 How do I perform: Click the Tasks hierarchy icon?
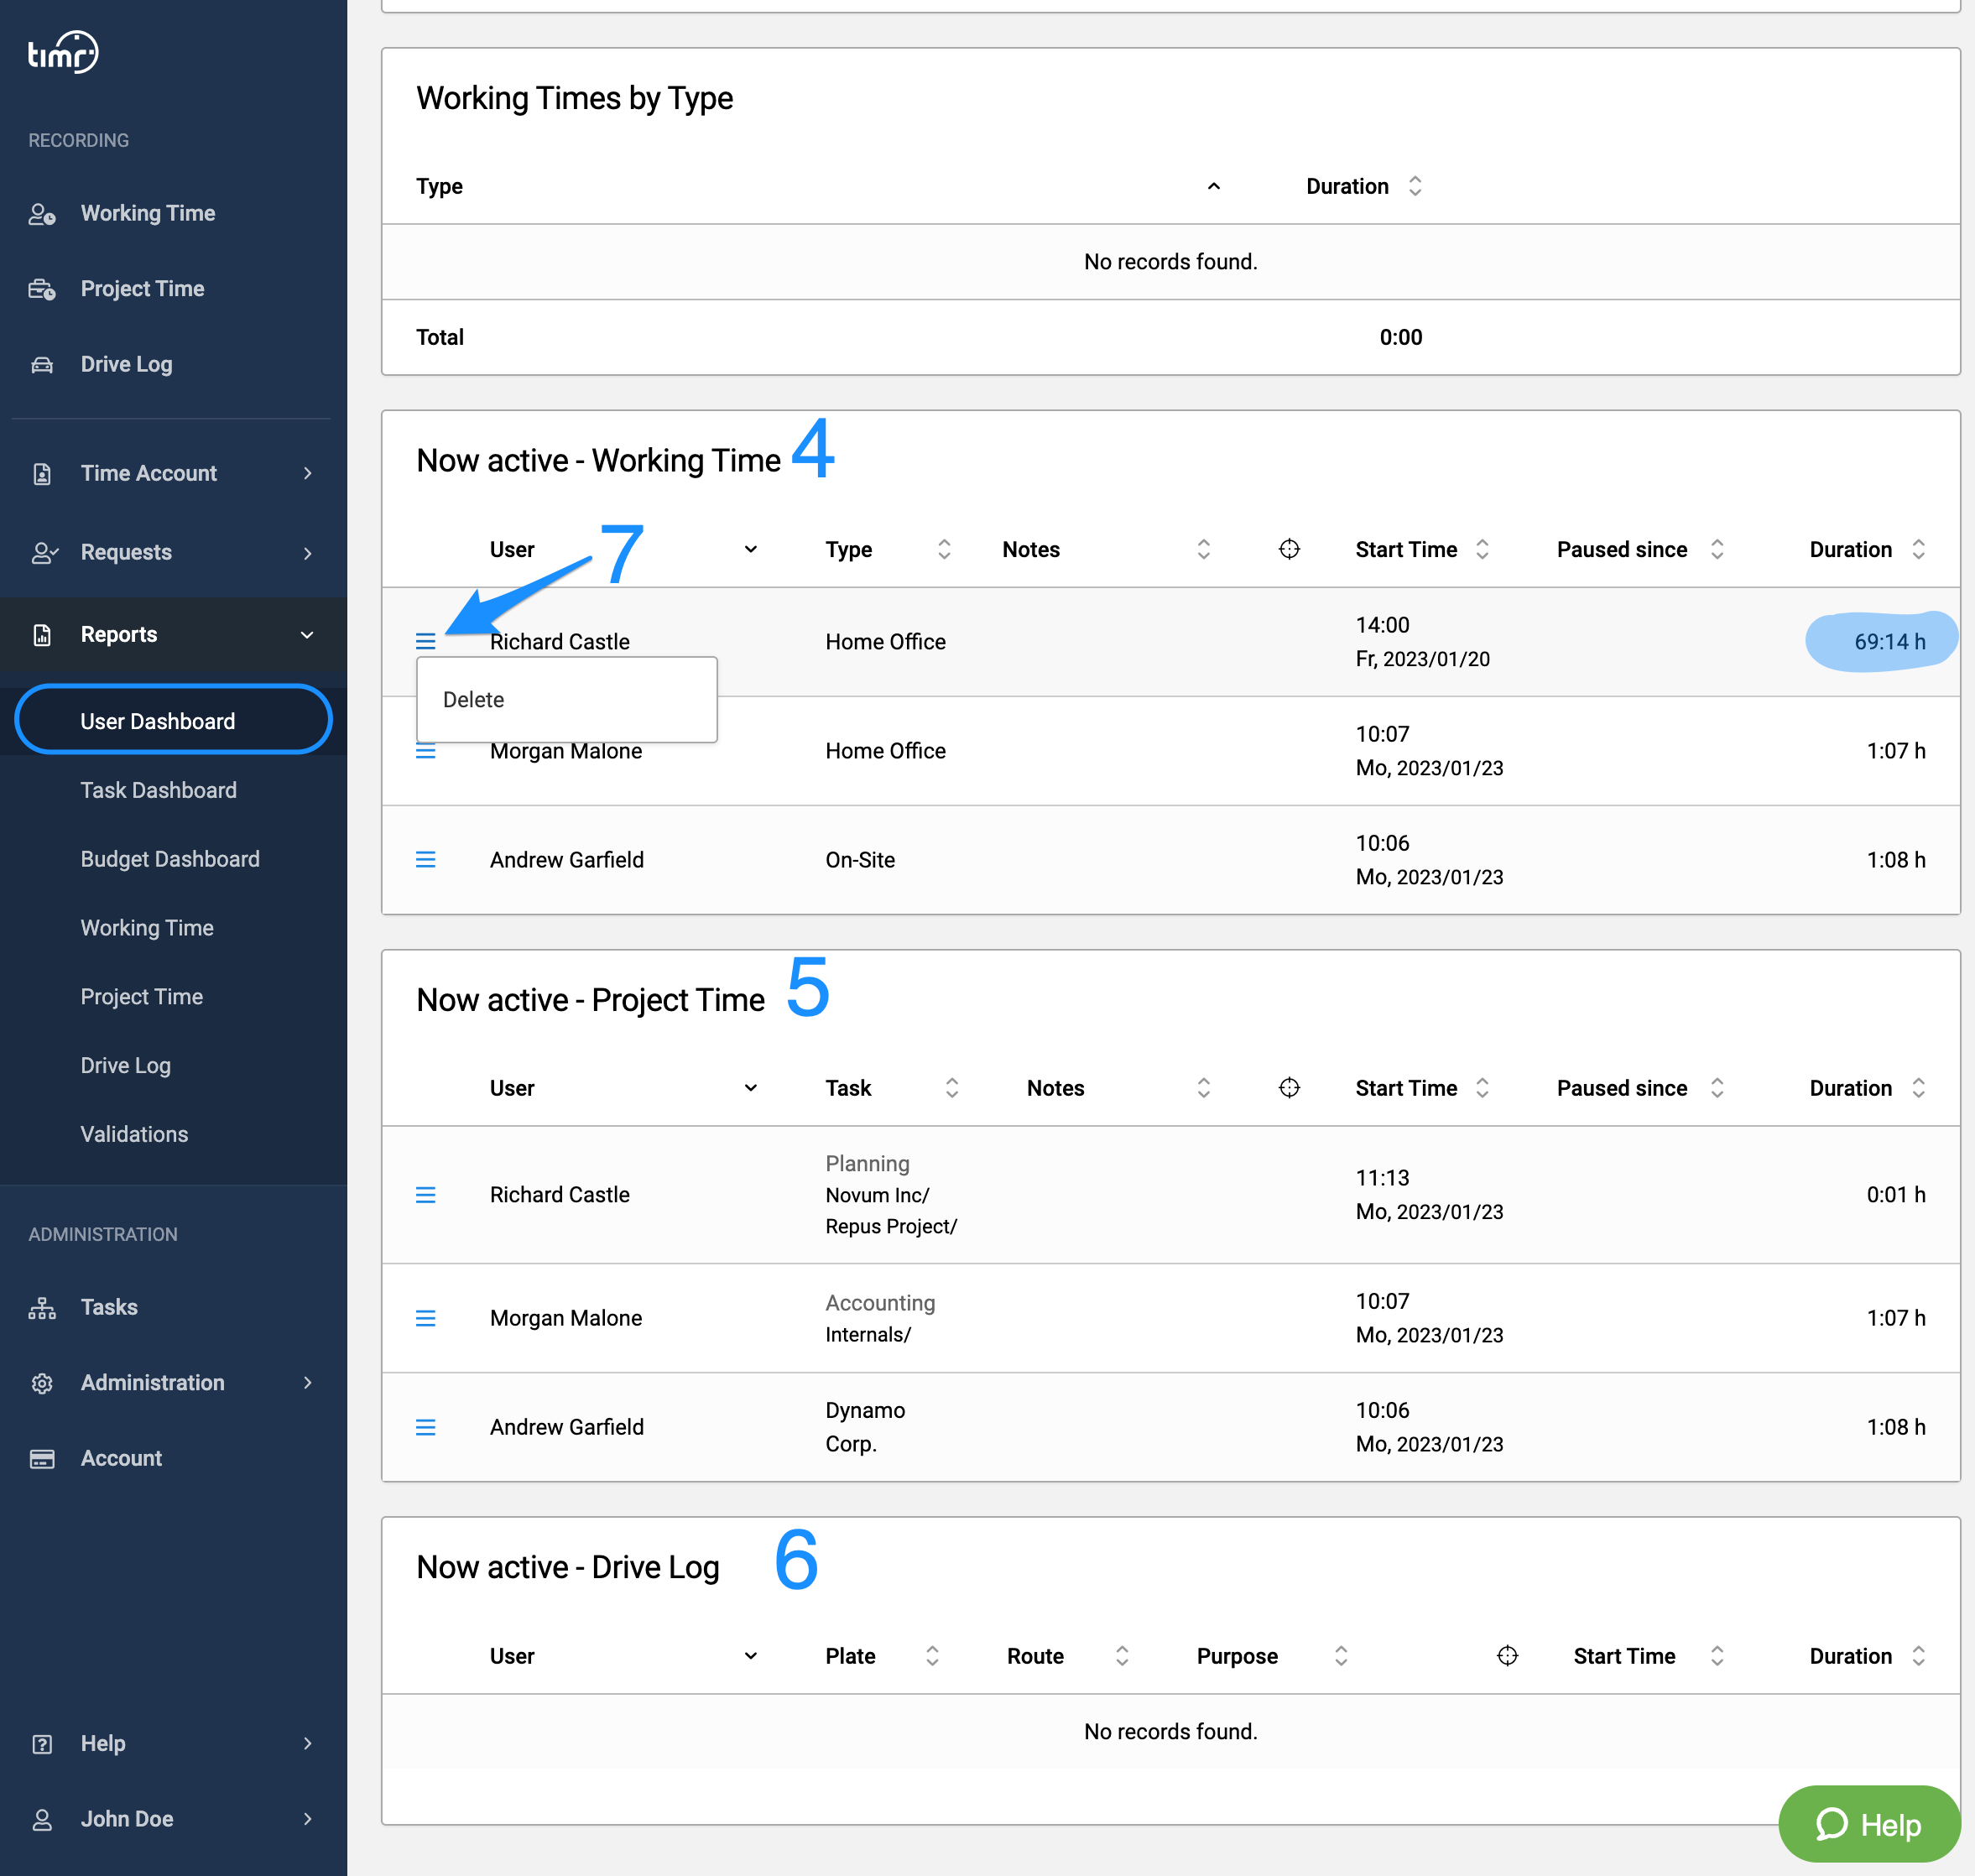tap(42, 1308)
